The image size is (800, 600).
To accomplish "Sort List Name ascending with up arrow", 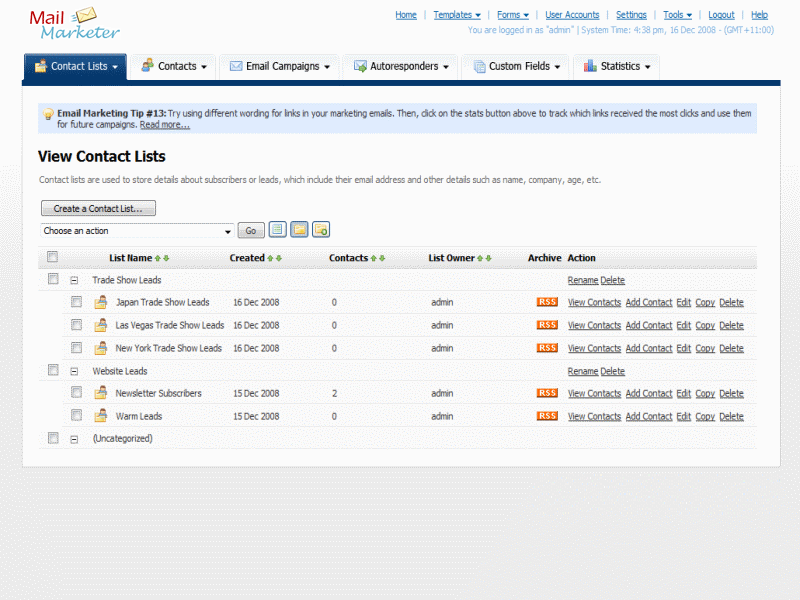I will (158, 258).
